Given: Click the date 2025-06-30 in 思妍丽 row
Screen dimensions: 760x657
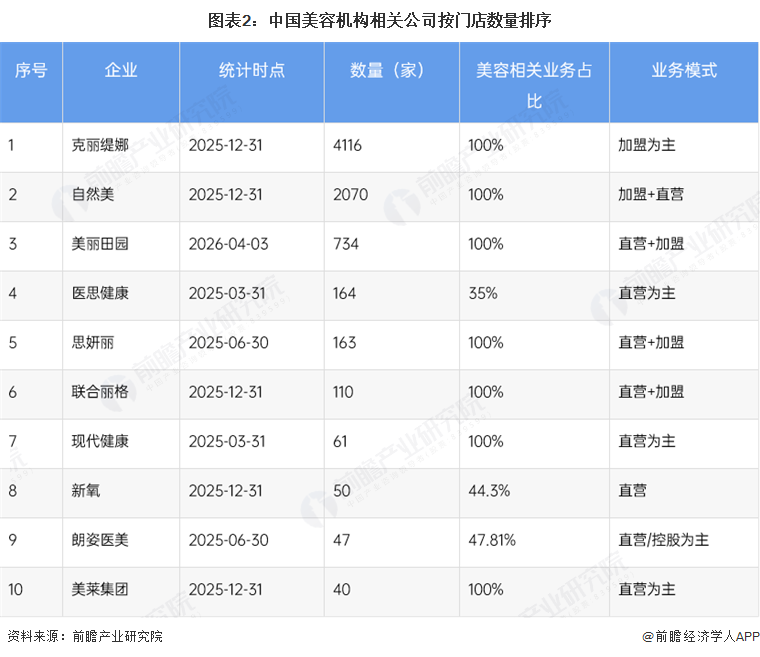Looking at the screenshot, I should (x=228, y=343).
